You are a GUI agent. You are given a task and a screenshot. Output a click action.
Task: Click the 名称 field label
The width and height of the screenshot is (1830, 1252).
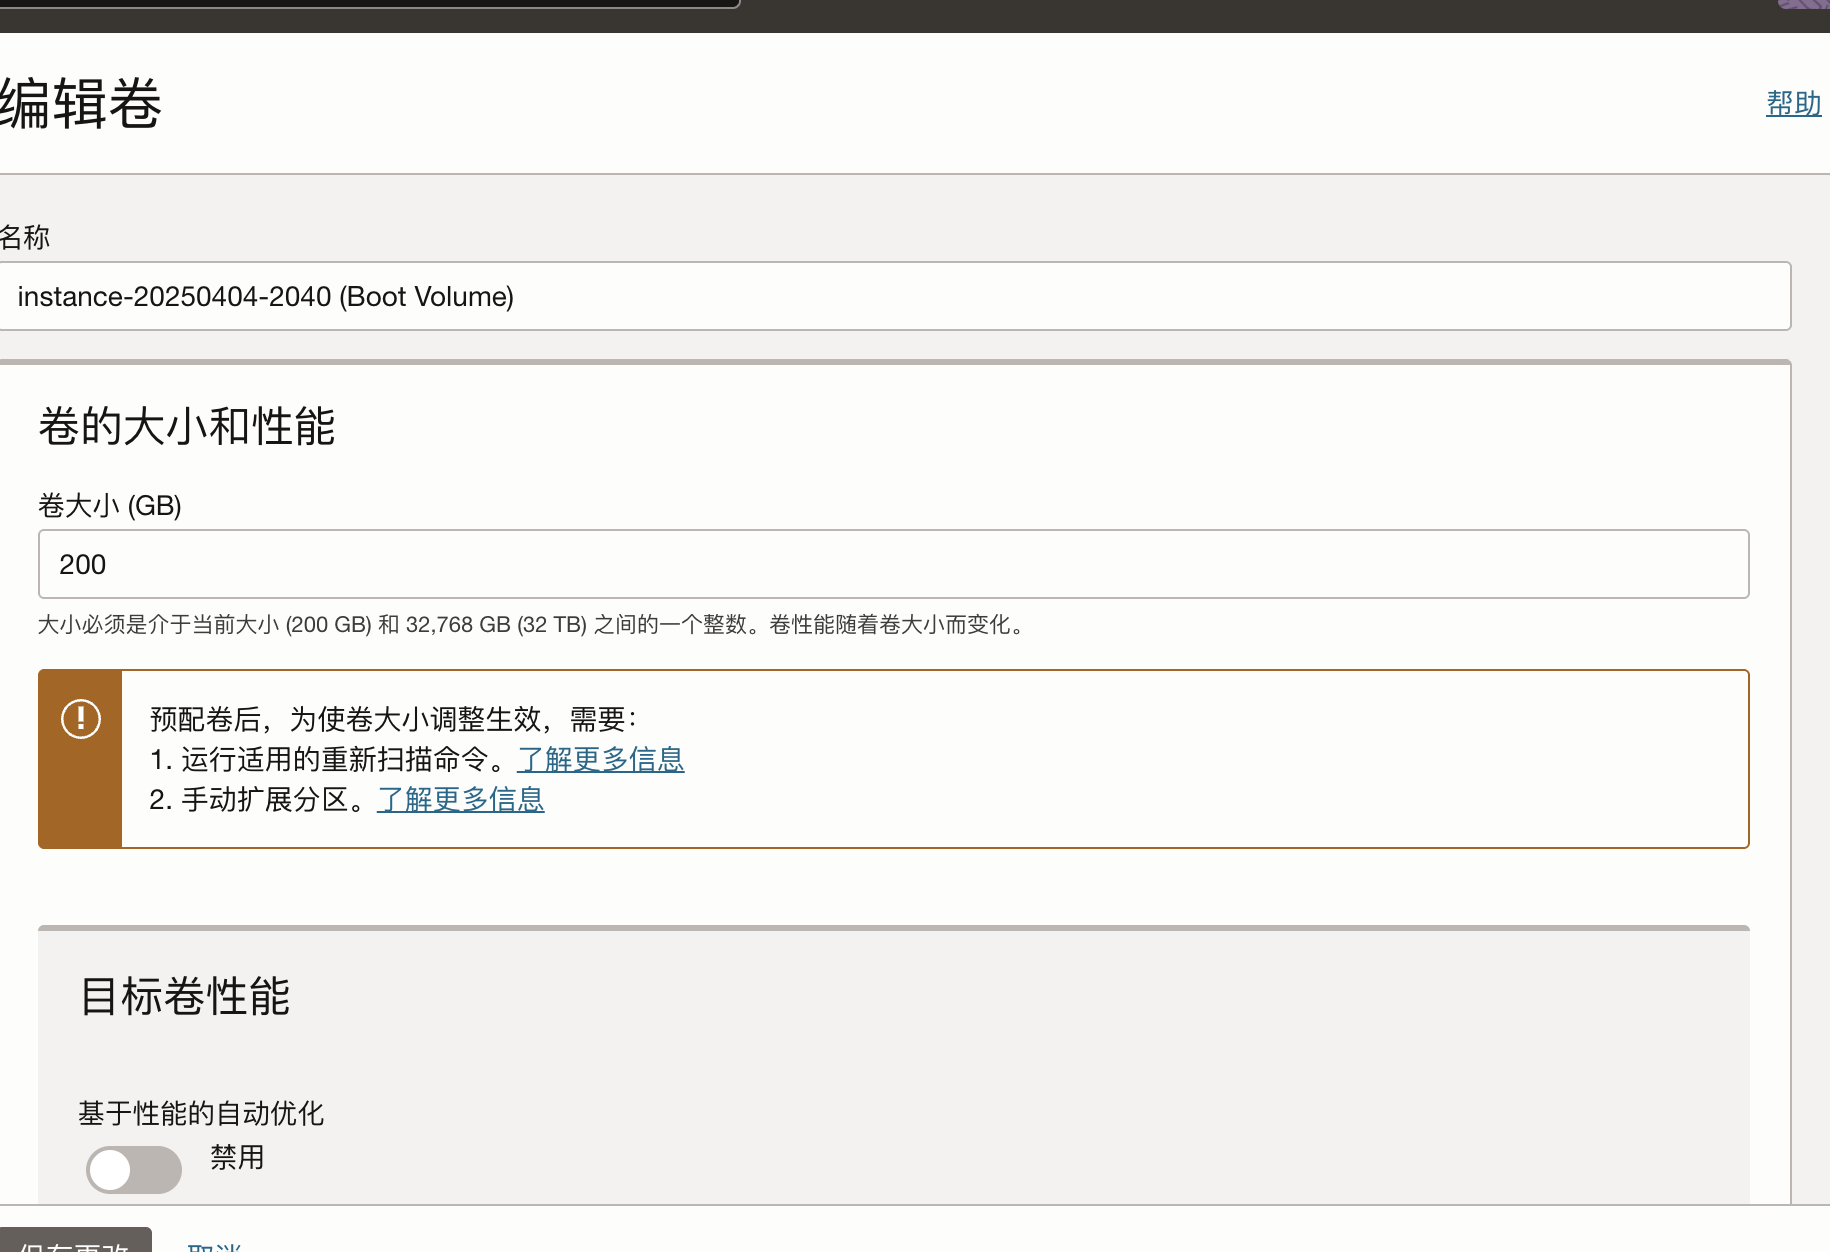(x=25, y=237)
